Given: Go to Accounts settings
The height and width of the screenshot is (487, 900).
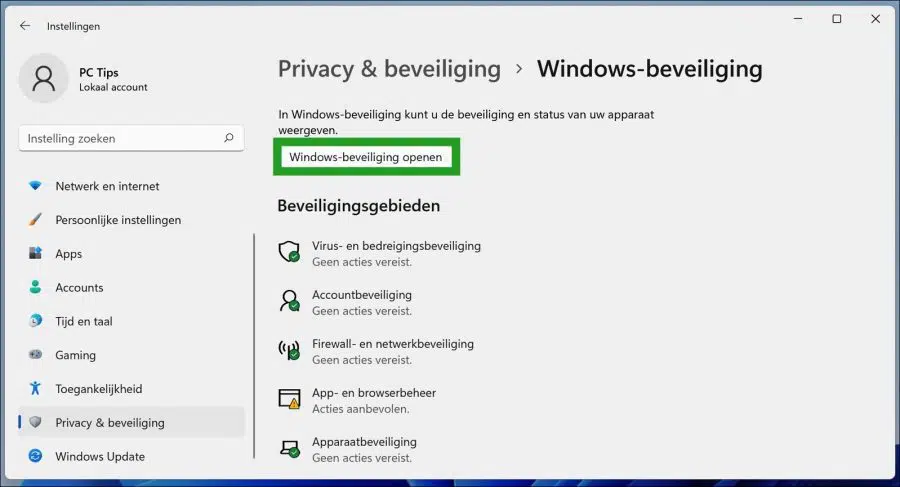Looking at the screenshot, I should point(131,287).
